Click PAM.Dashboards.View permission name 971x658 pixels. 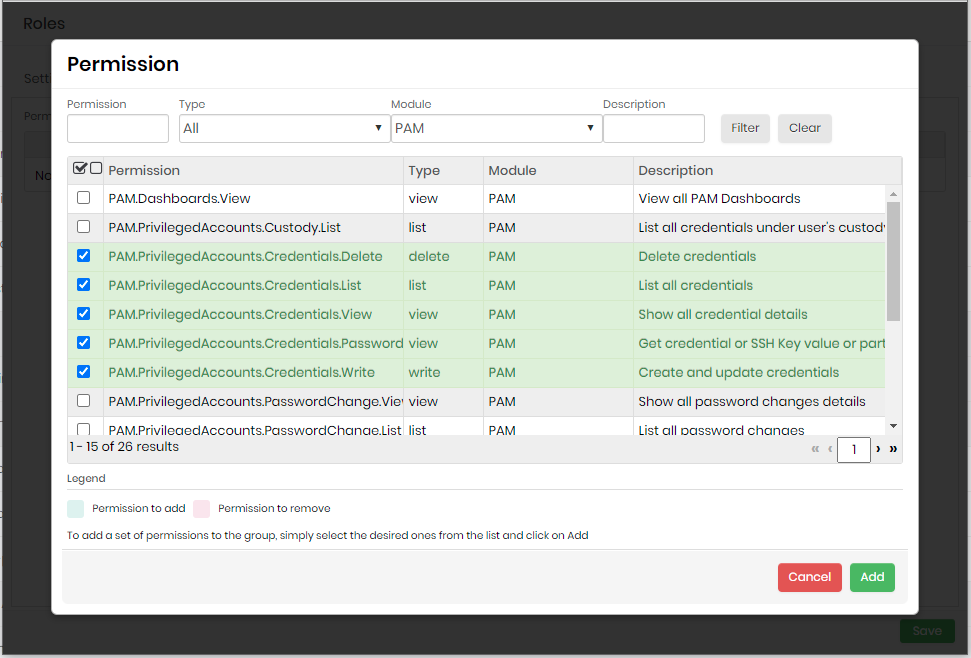click(x=180, y=198)
